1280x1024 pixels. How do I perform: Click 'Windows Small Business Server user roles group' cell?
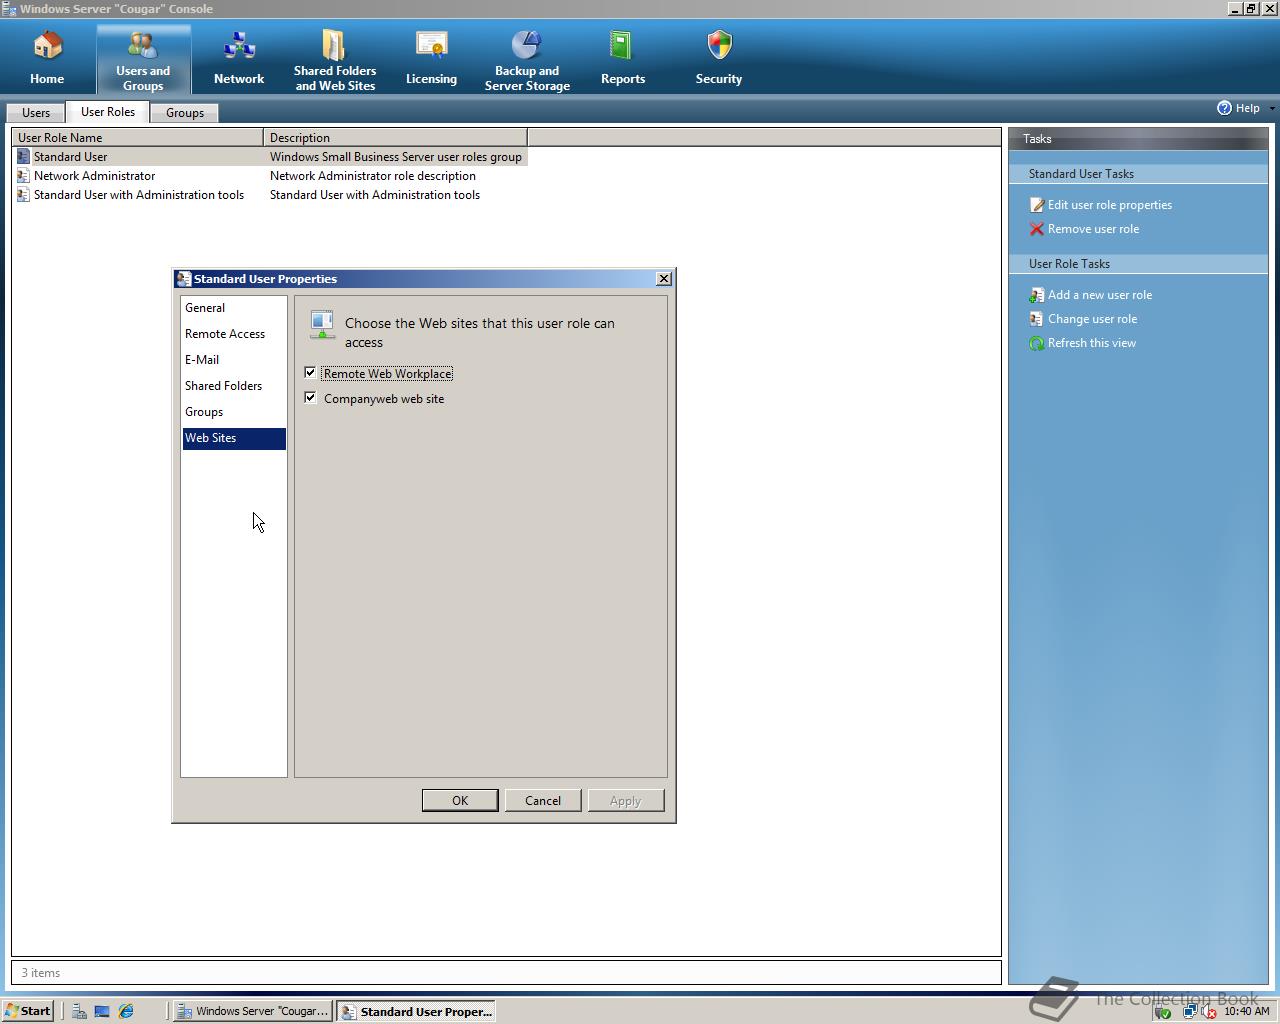point(396,157)
